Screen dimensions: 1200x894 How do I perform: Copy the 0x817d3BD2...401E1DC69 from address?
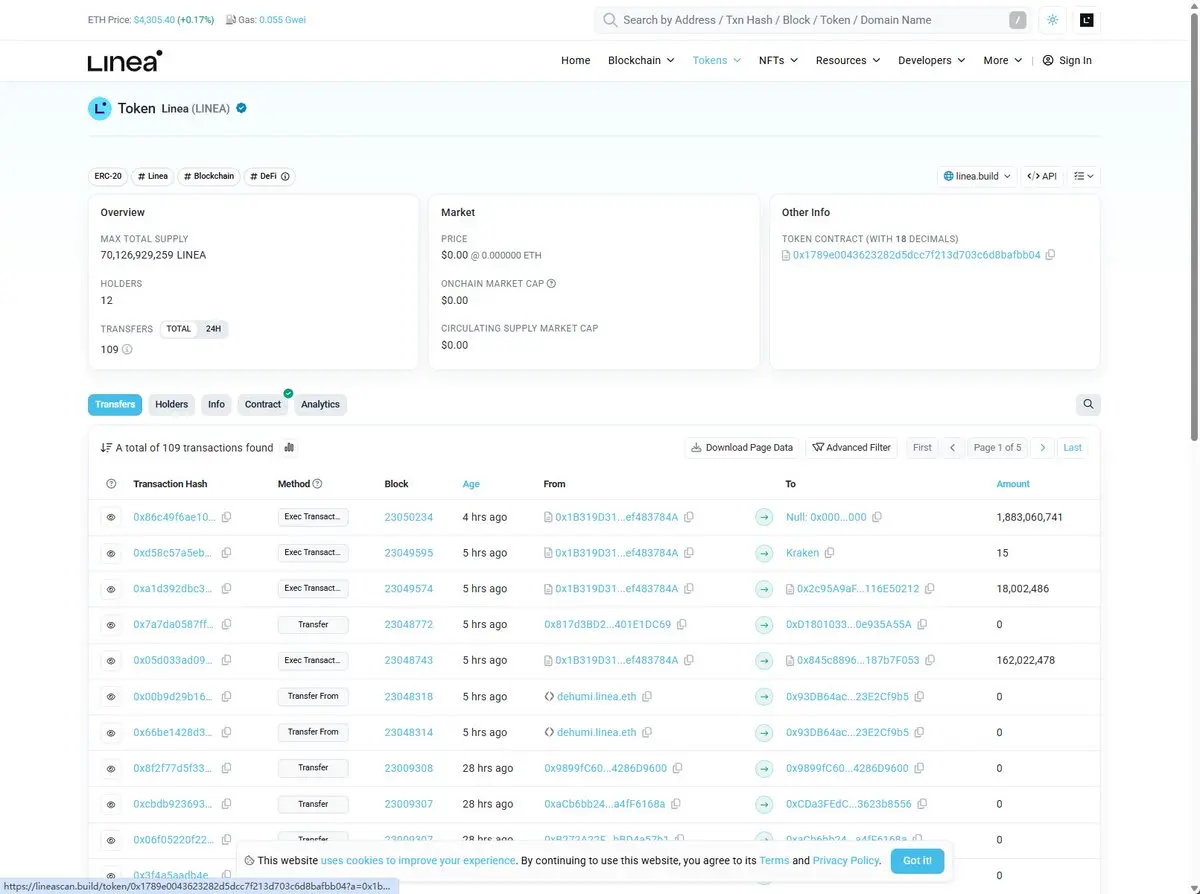(682, 625)
